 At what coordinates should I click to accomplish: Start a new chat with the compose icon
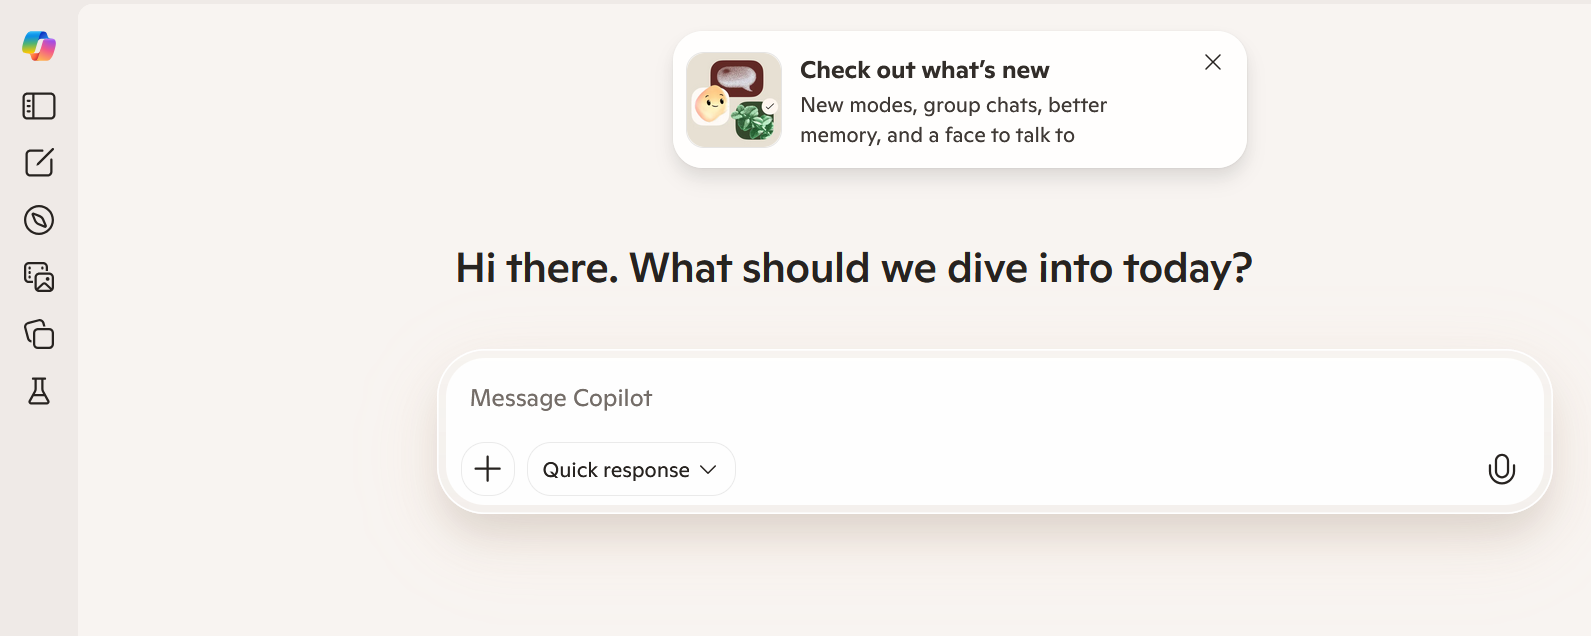(x=38, y=162)
